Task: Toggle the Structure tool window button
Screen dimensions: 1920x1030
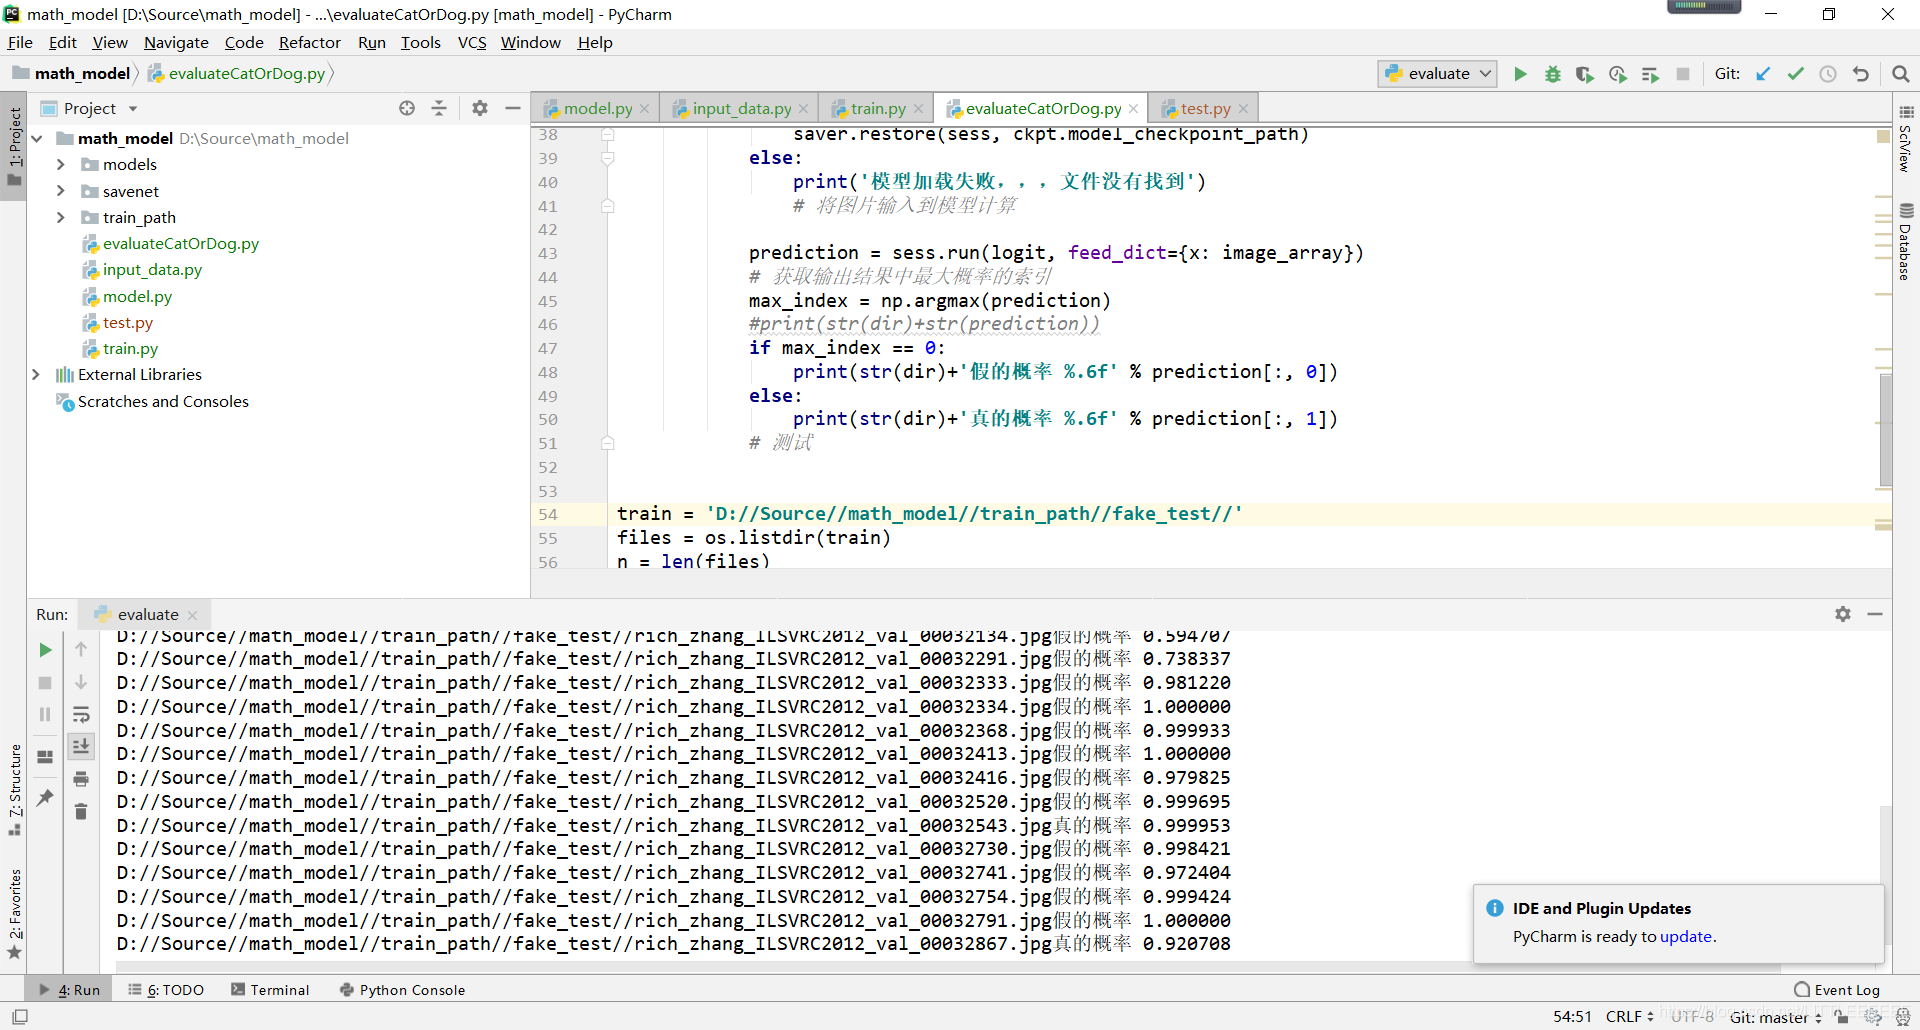Action: [x=14, y=789]
